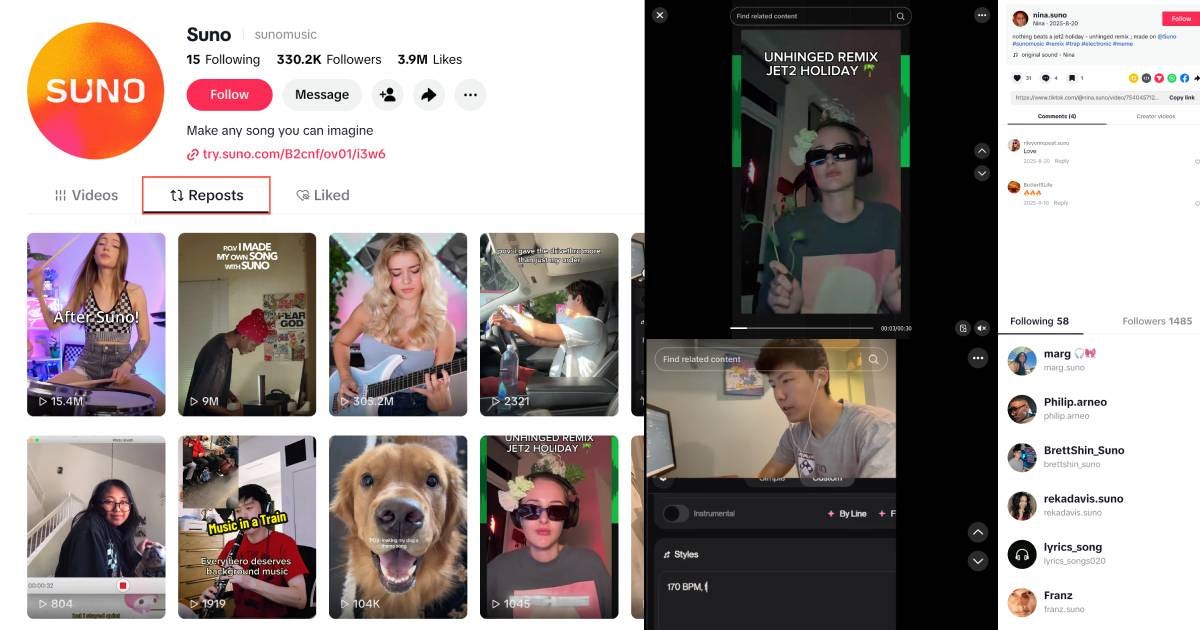Click the Facebook share icon
The image size is (1200, 630).
[x=1184, y=77]
